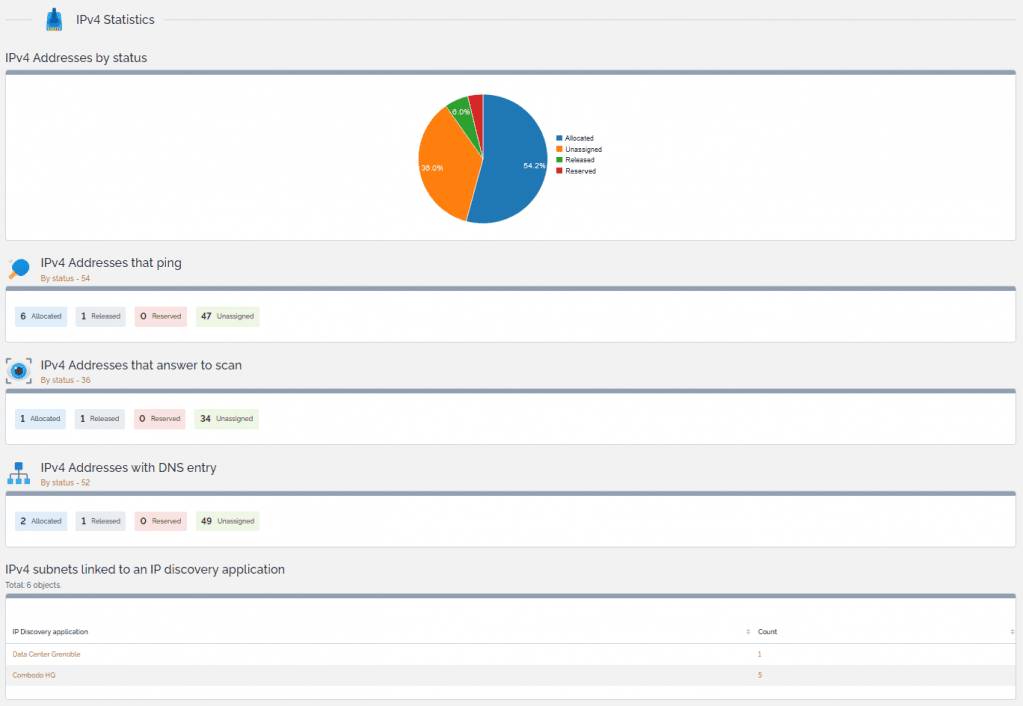Click the '34 Unassigned' badge in scan section
This screenshot has height=706, width=1023.
click(x=225, y=418)
